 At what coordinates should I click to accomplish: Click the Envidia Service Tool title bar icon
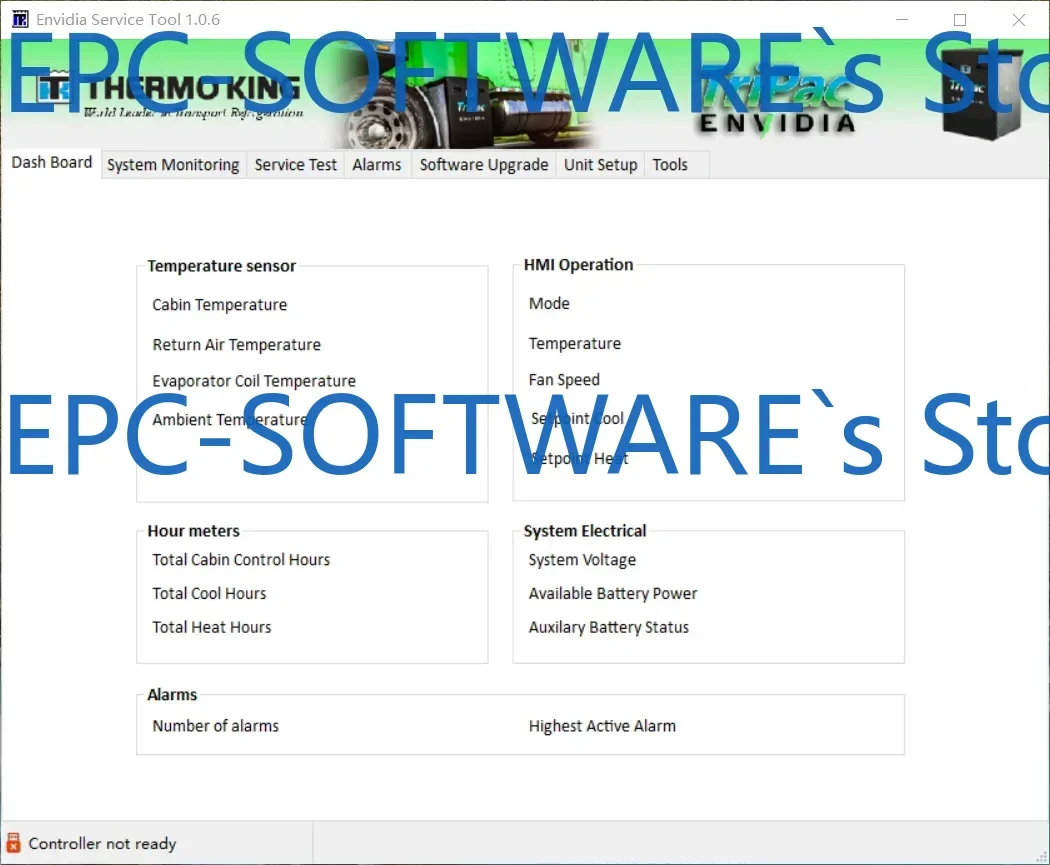19,19
